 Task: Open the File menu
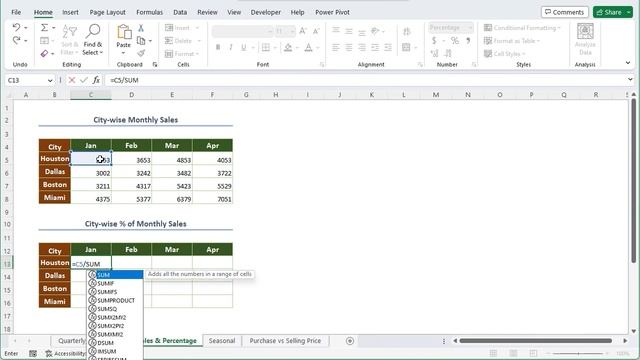(16, 12)
